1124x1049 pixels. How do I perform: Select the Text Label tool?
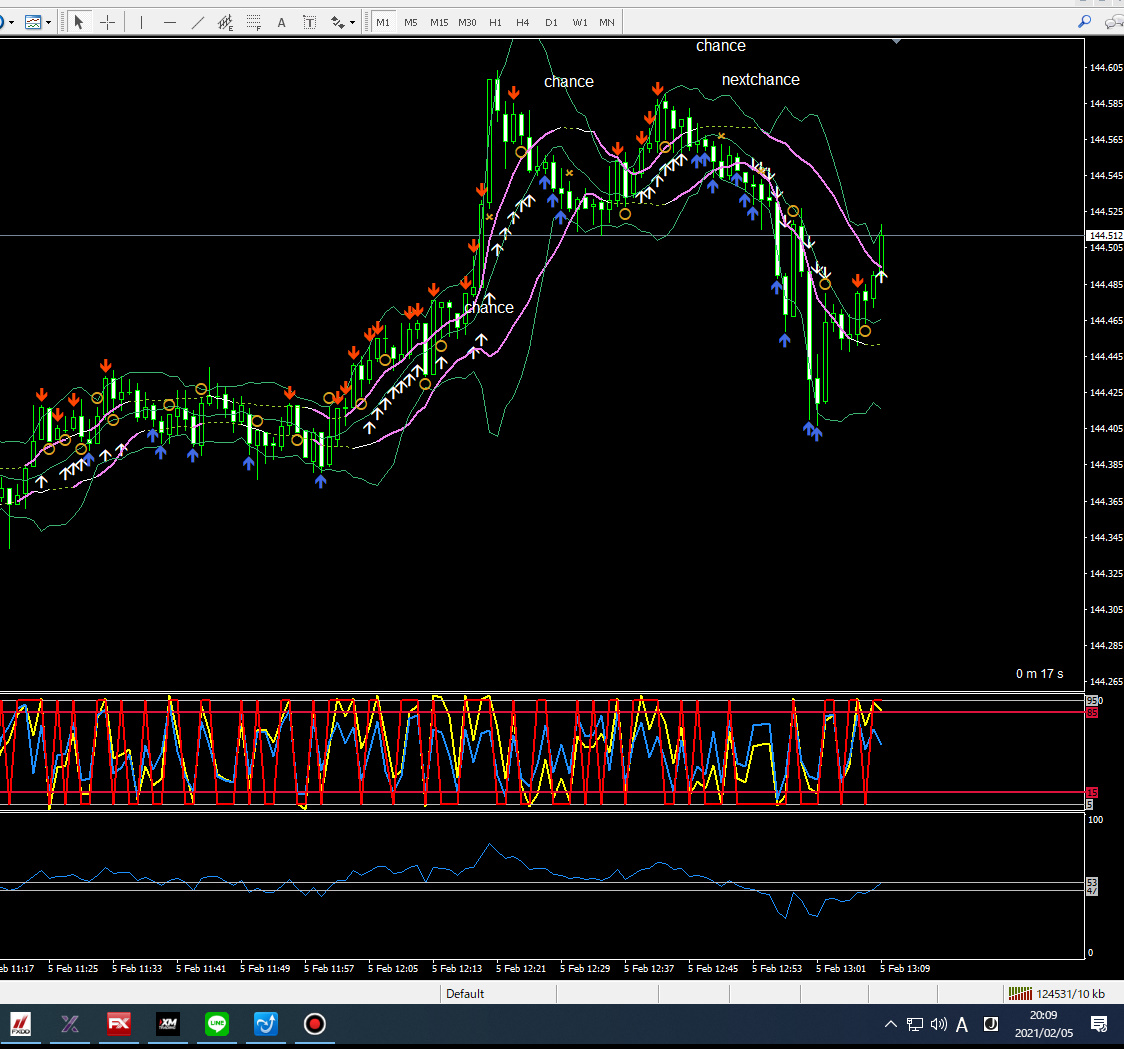310,22
